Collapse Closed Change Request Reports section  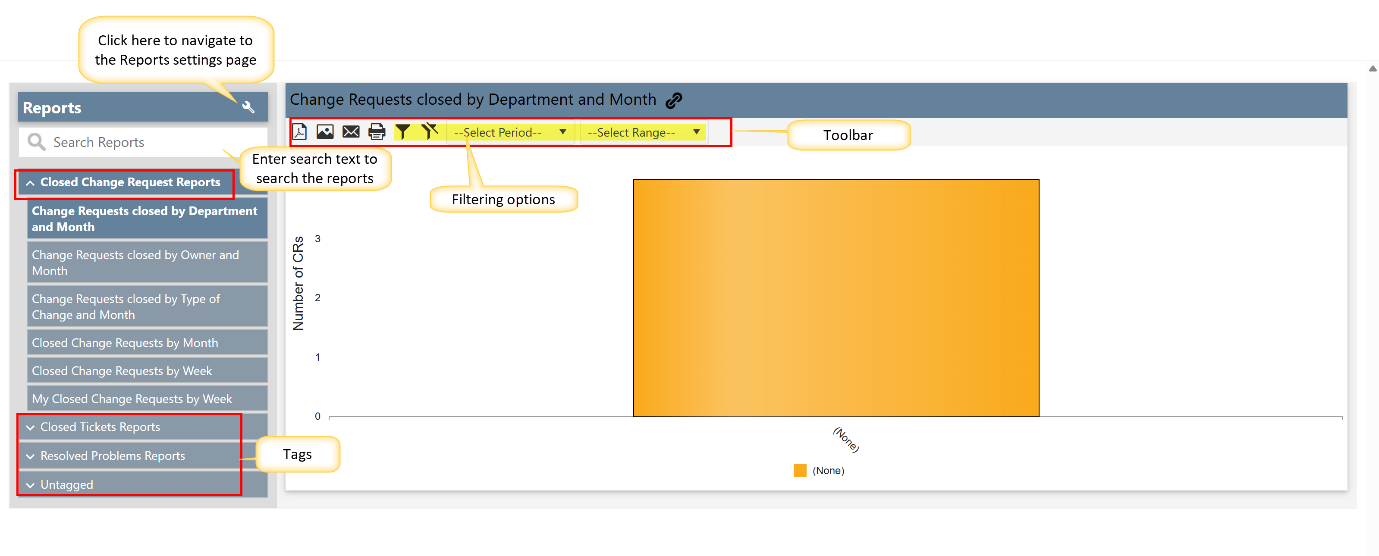point(125,183)
